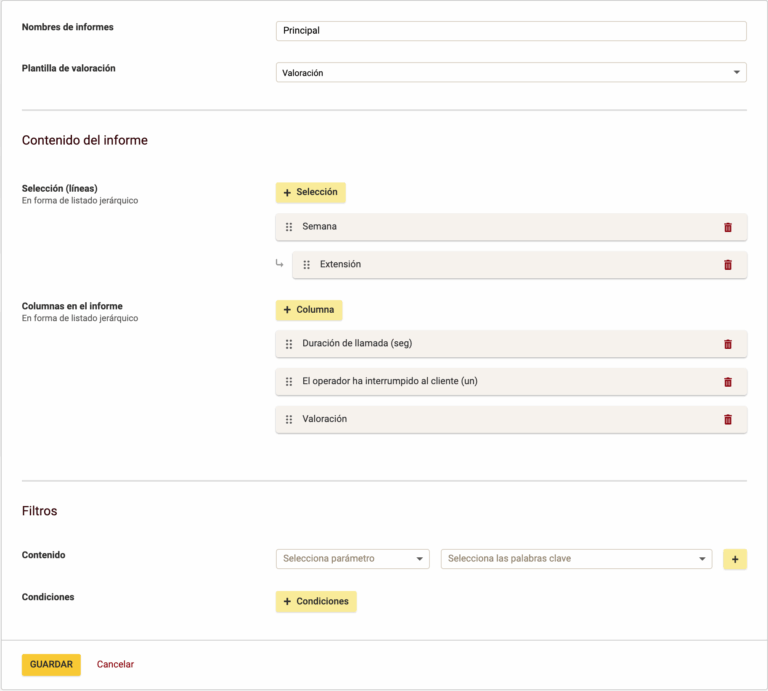Image resolution: width=768 pixels, height=691 pixels.
Task: Focus the Nombres de informes text field
Action: [x=510, y=31]
